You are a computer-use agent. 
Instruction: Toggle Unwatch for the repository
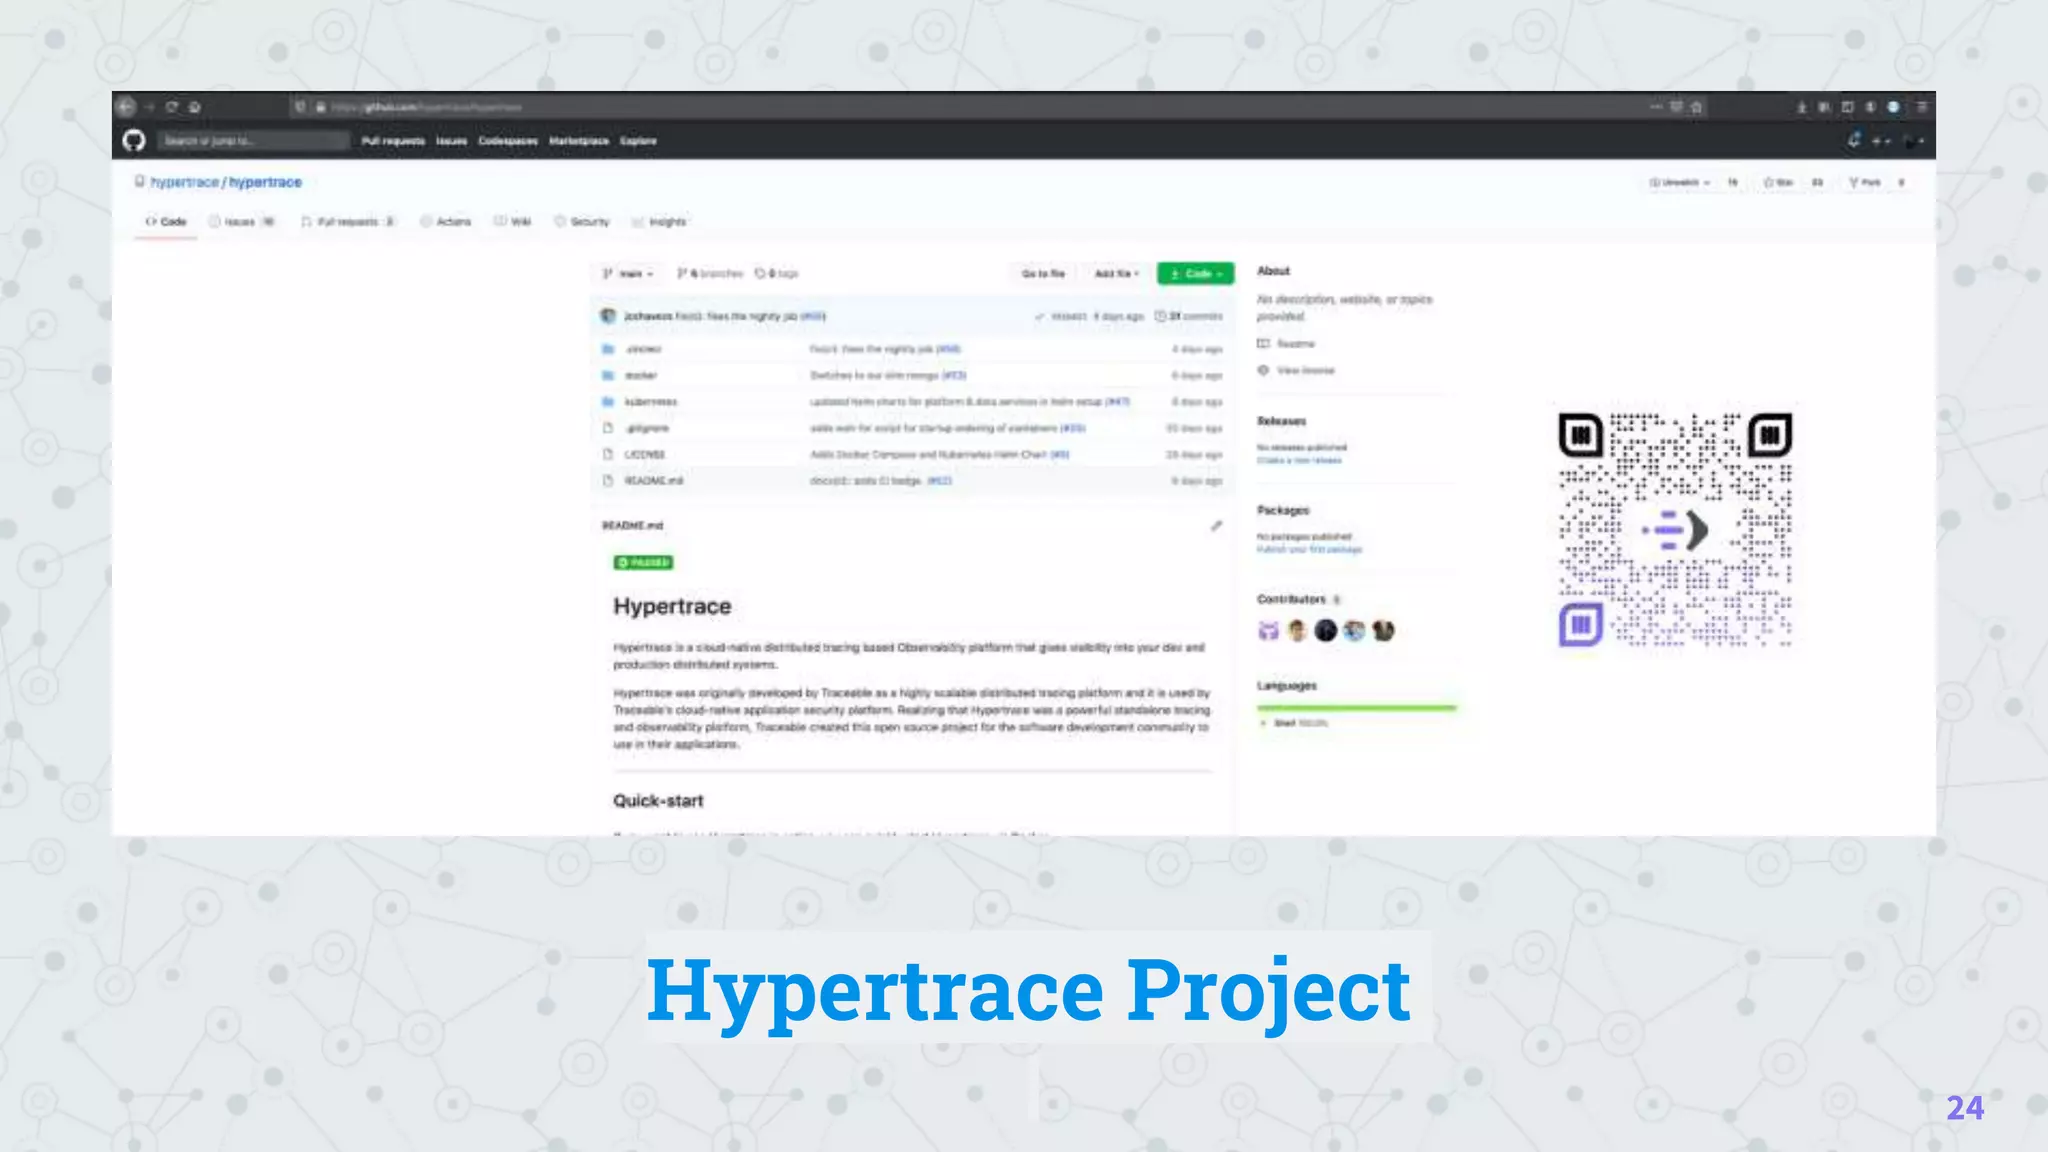pos(1680,183)
